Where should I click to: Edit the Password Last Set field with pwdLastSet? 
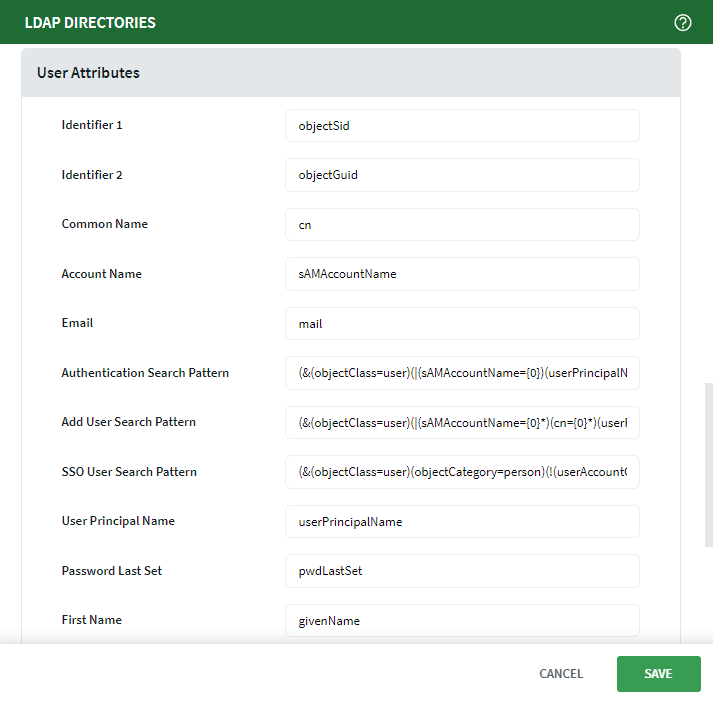(x=462, y=571)
